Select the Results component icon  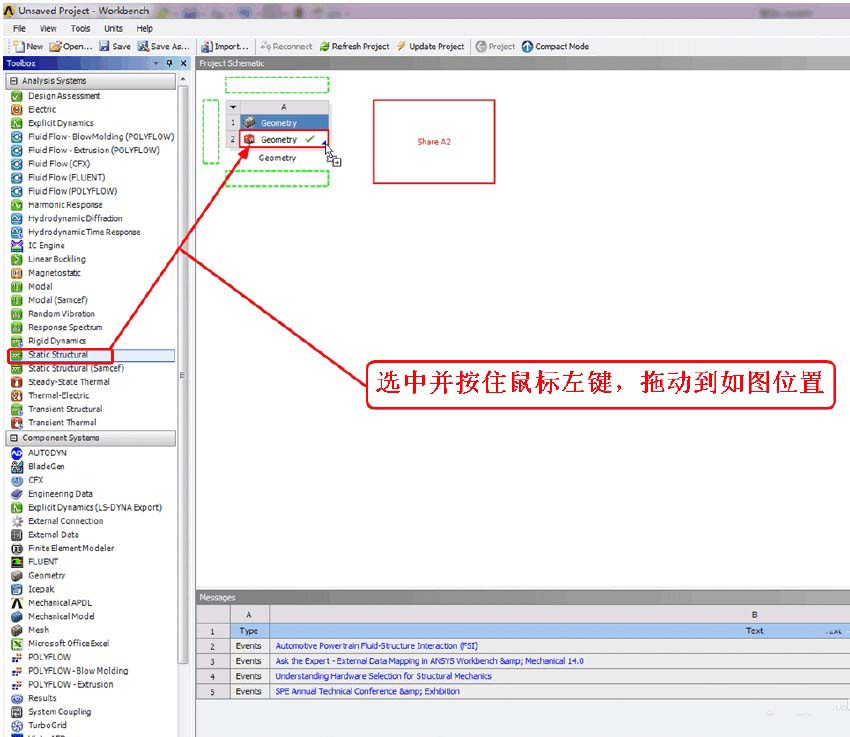point(17,698)
